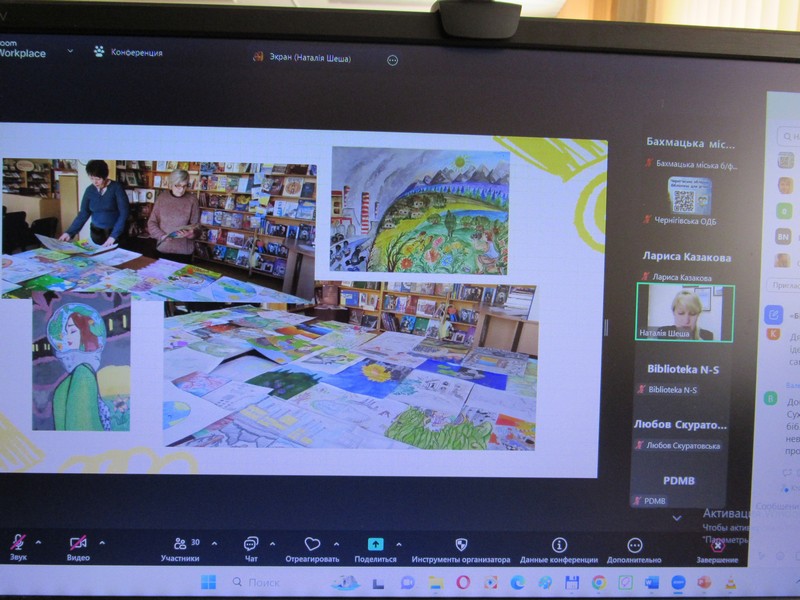Show more participants with down chevron
The width and height of the screenshot is (800, 600).
coord(677,518)
